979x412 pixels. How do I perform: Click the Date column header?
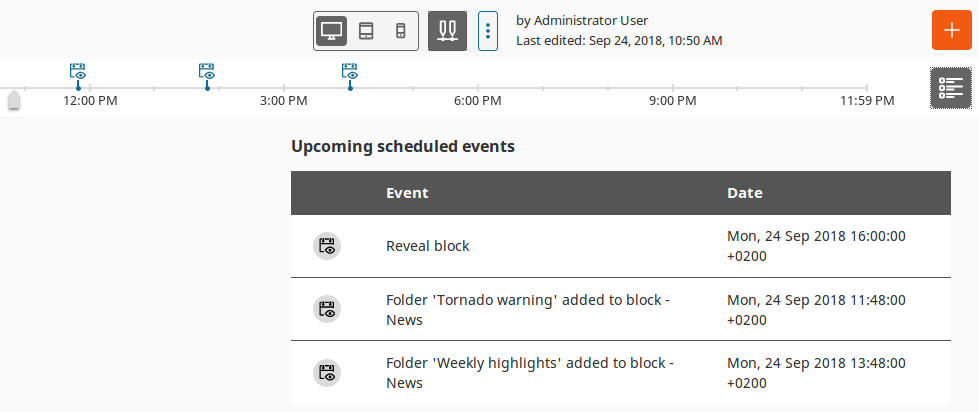[x=744, y=193]
